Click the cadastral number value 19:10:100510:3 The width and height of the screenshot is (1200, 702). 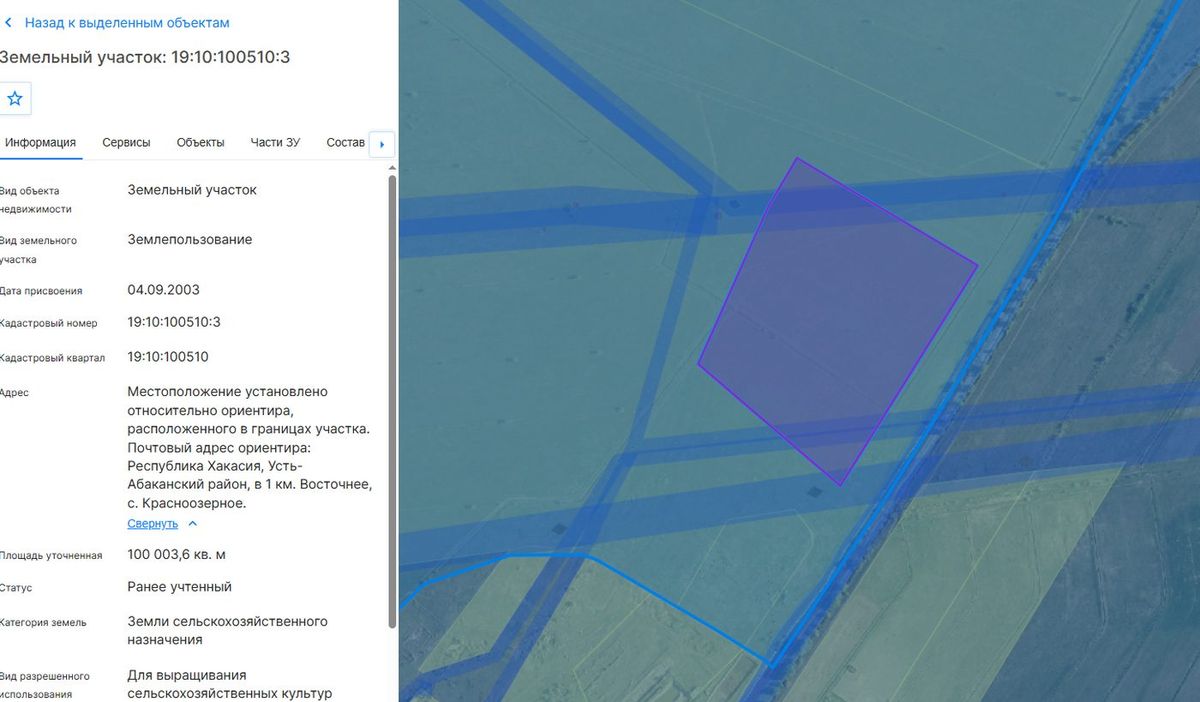click(x=174, y=322)
